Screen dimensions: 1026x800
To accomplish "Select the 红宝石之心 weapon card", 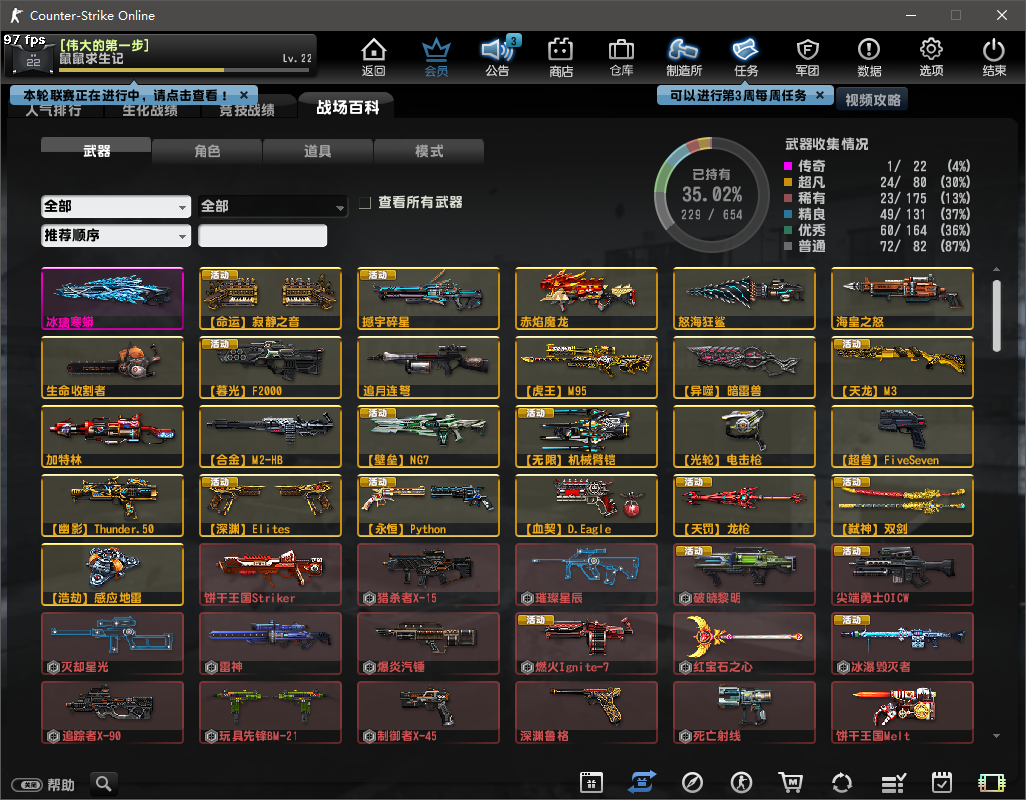I will pyautogui.click(x=745, y=644).
